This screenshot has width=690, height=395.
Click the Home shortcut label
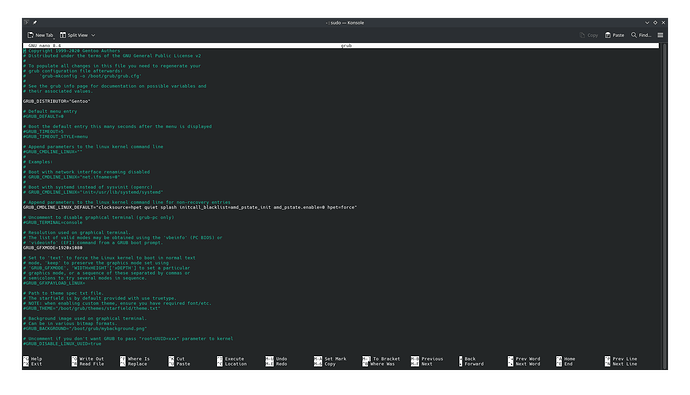(569, 359)
